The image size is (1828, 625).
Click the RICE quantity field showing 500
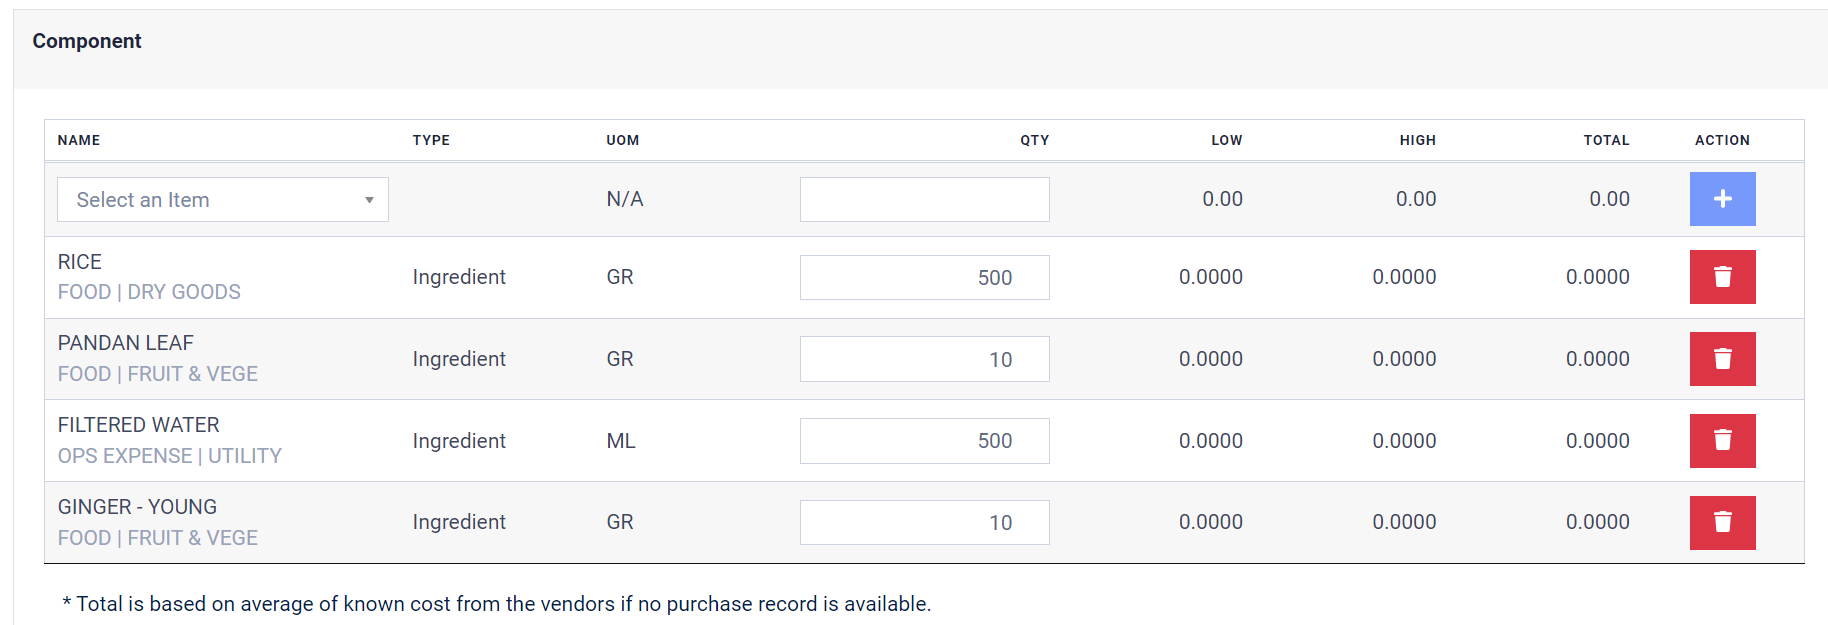point(924,278)
